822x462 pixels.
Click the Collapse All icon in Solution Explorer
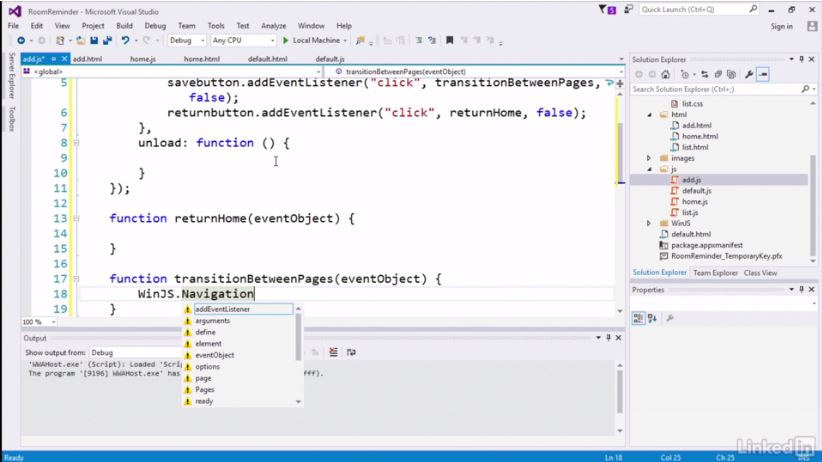[x=718, y=74]
